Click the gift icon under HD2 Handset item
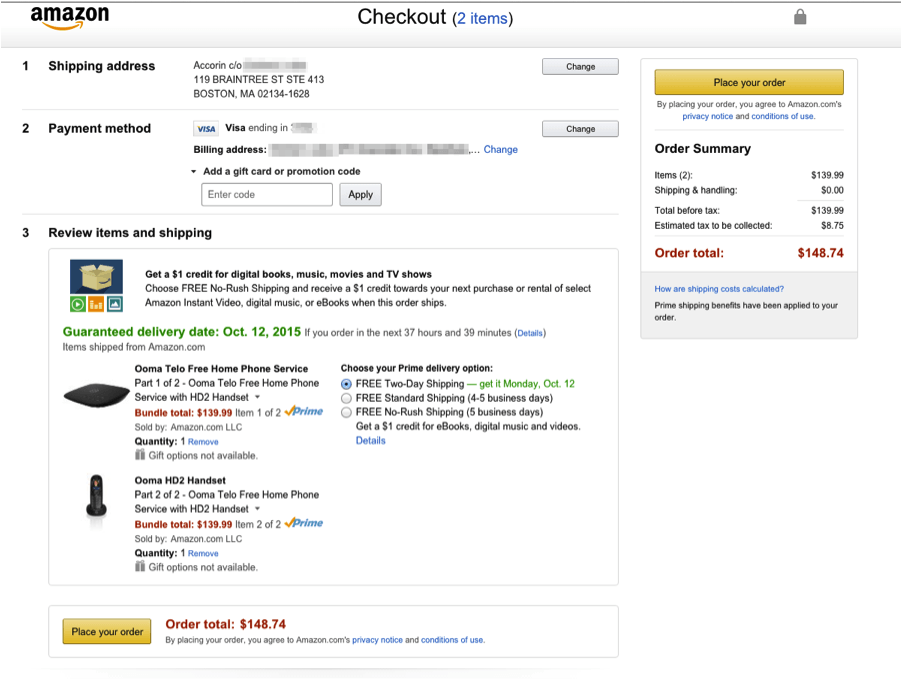 (x=140, y=567)
